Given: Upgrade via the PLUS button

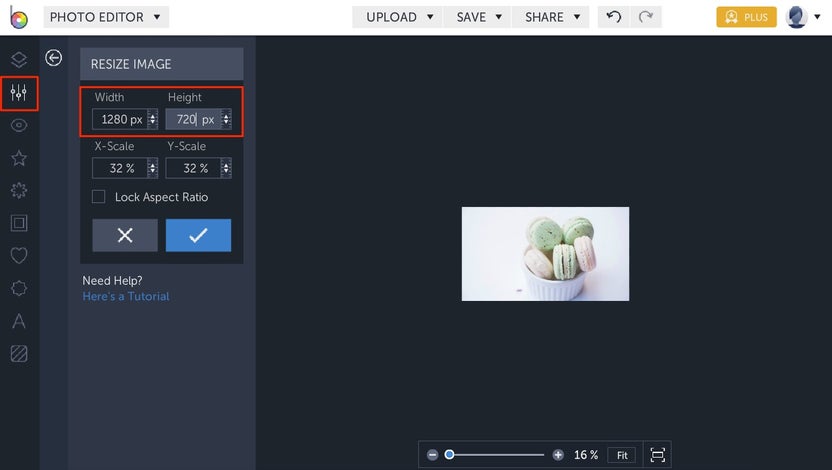Looking at the screenshot, I should (x=747, y=17).
